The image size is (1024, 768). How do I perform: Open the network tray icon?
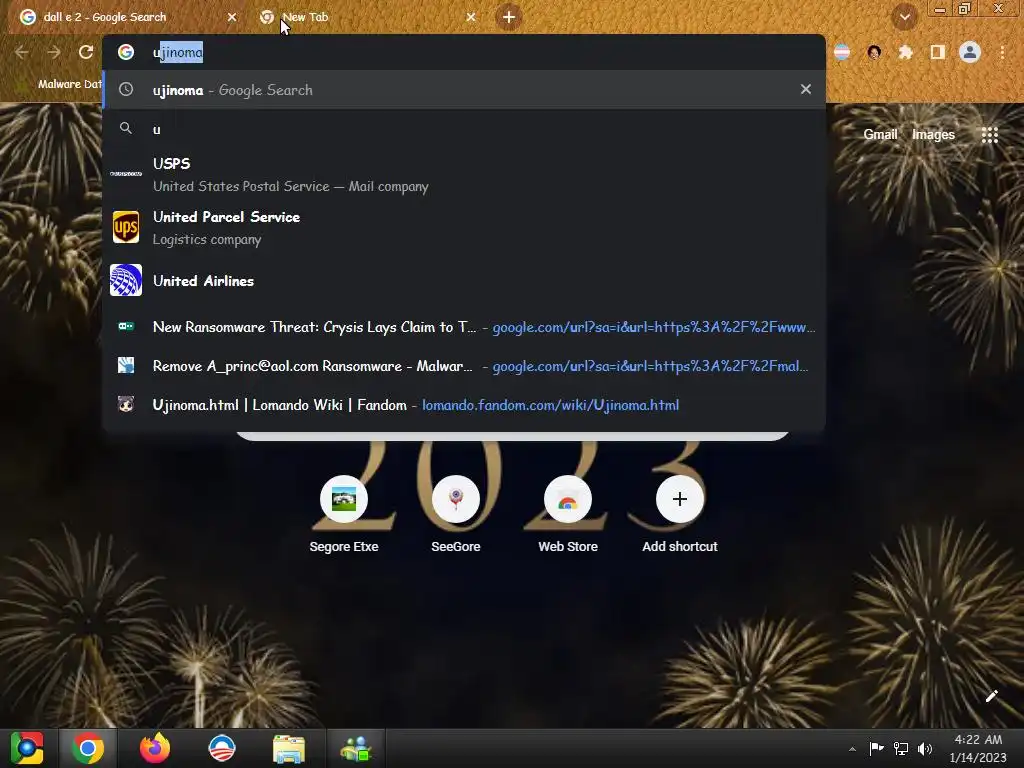pyautogui.click(x=901, y=748)
